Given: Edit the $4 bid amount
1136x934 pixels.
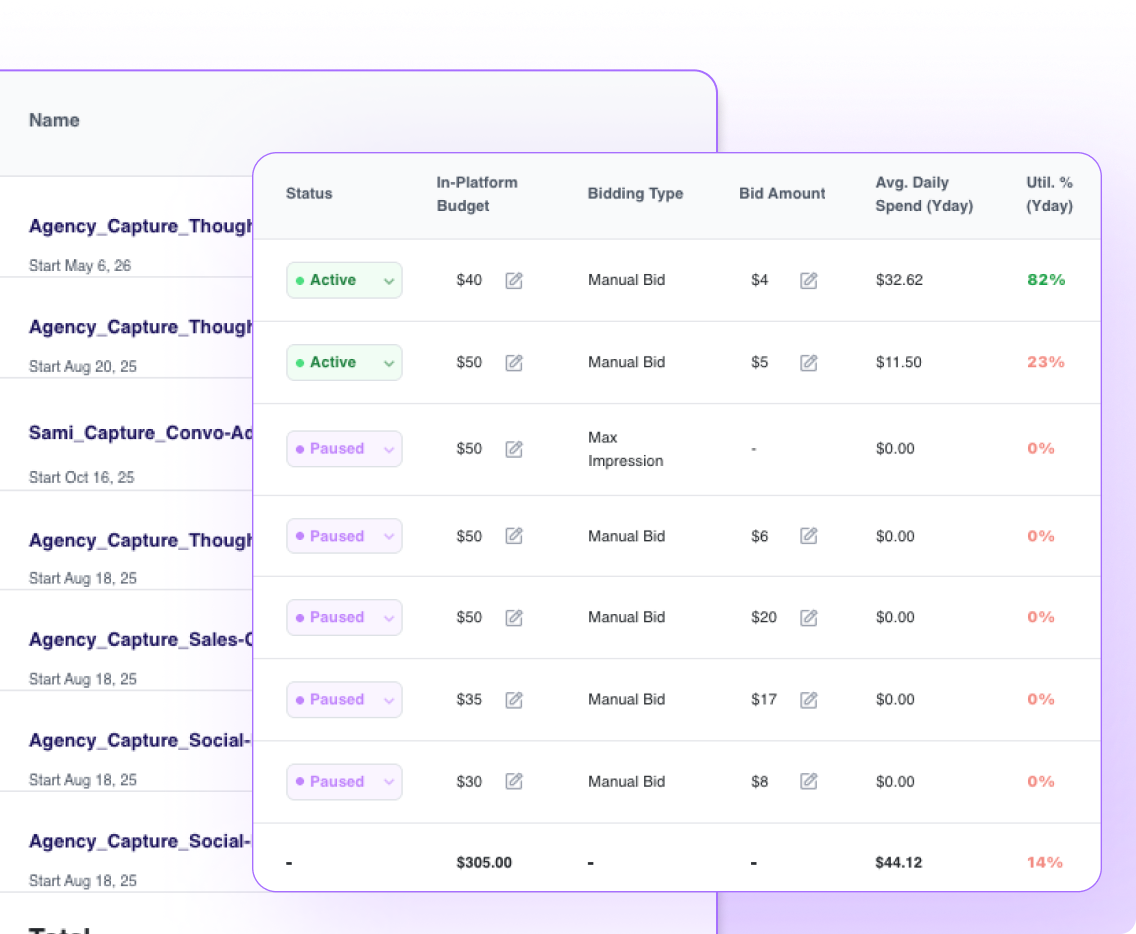Looking at the screenshot, I should click(x=809, y=280).
